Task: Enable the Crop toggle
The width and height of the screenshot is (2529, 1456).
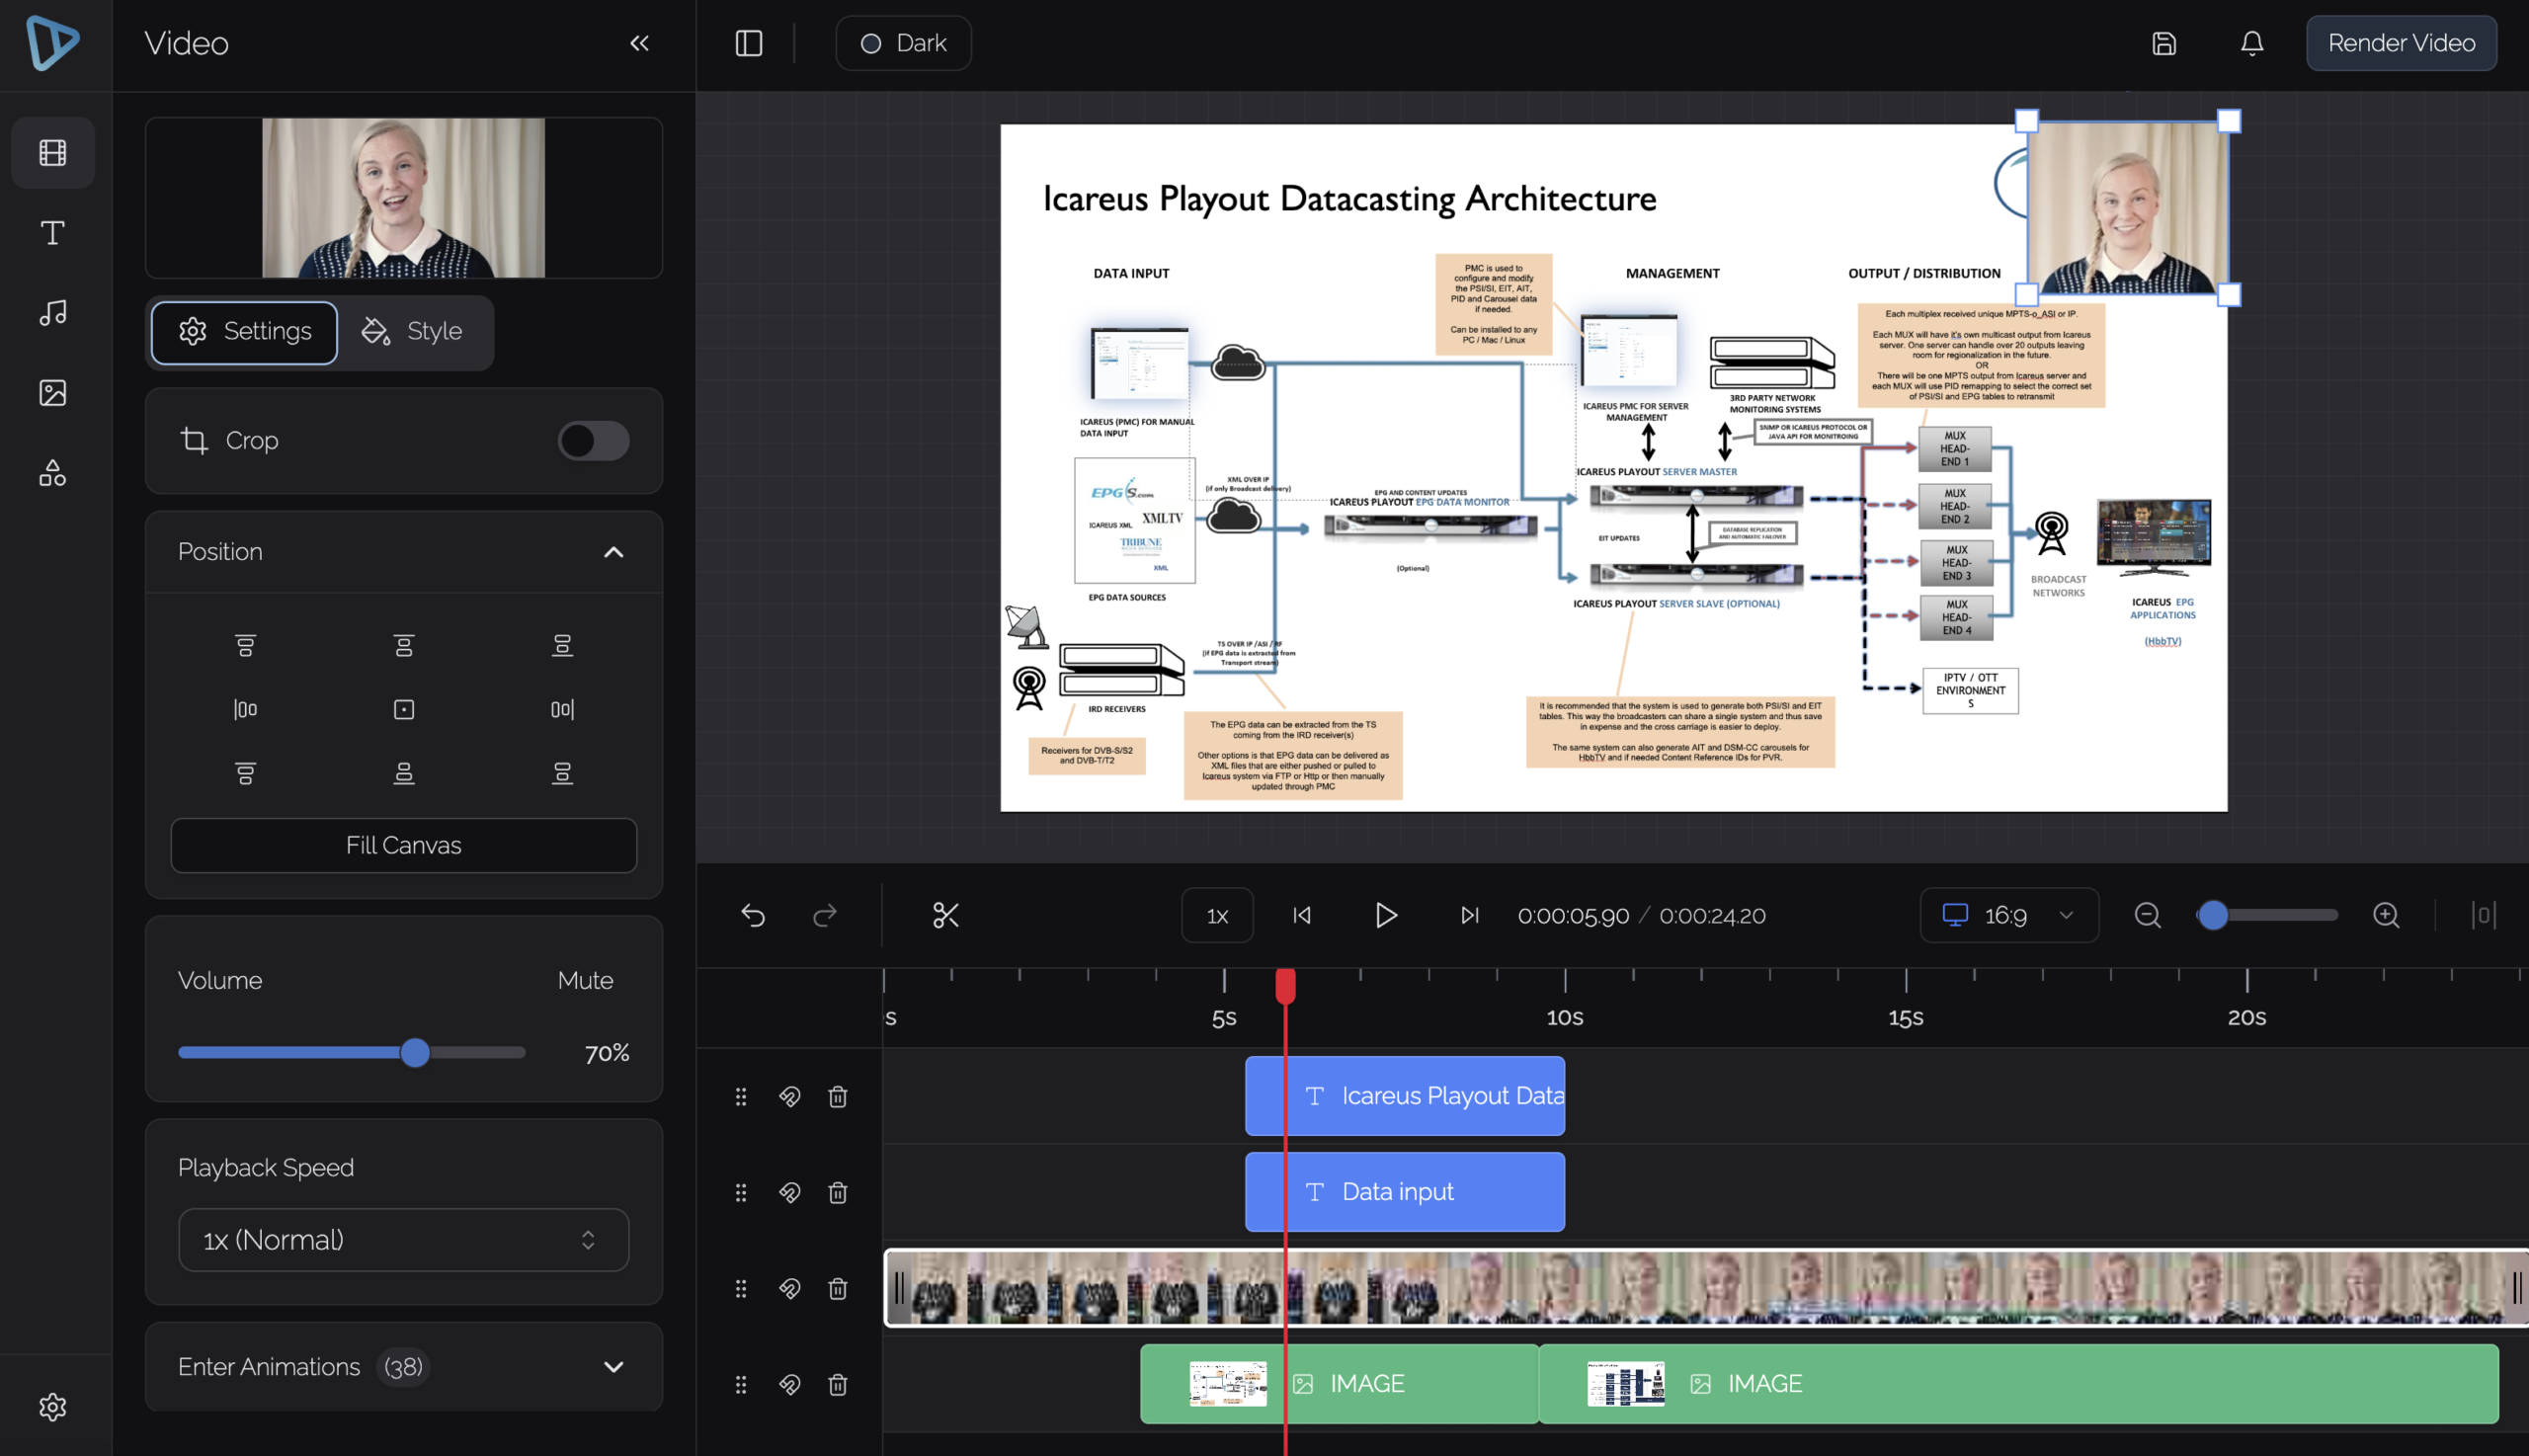Action: [x=593, y=441]
